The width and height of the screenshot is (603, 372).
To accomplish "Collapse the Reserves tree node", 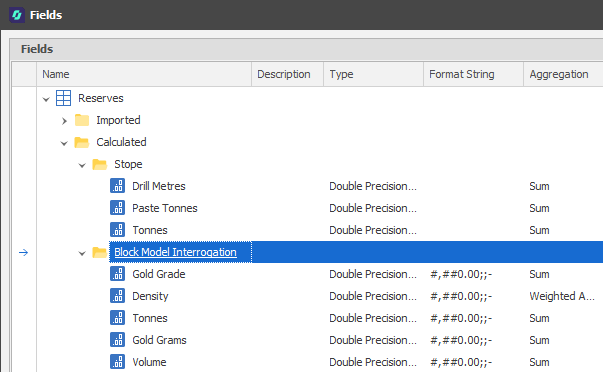I will point(46,99).
